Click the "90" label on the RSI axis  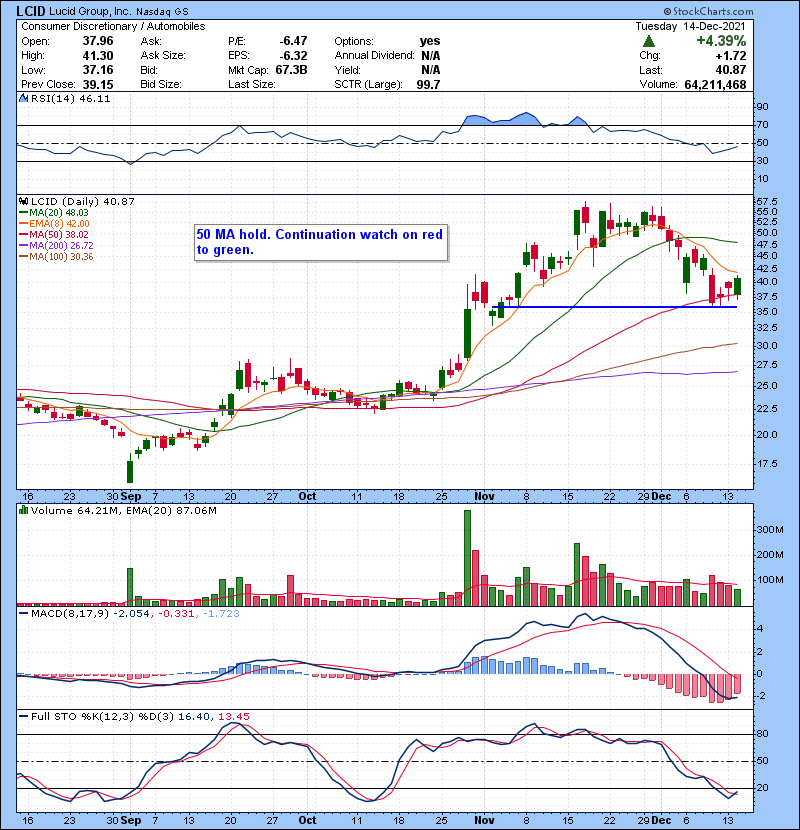762,107
